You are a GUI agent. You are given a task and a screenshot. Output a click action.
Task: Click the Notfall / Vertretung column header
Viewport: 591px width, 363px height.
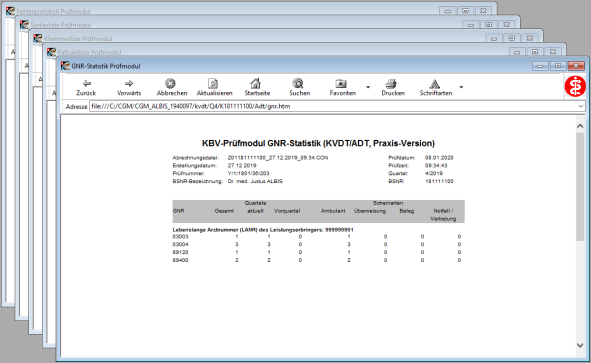443,214
